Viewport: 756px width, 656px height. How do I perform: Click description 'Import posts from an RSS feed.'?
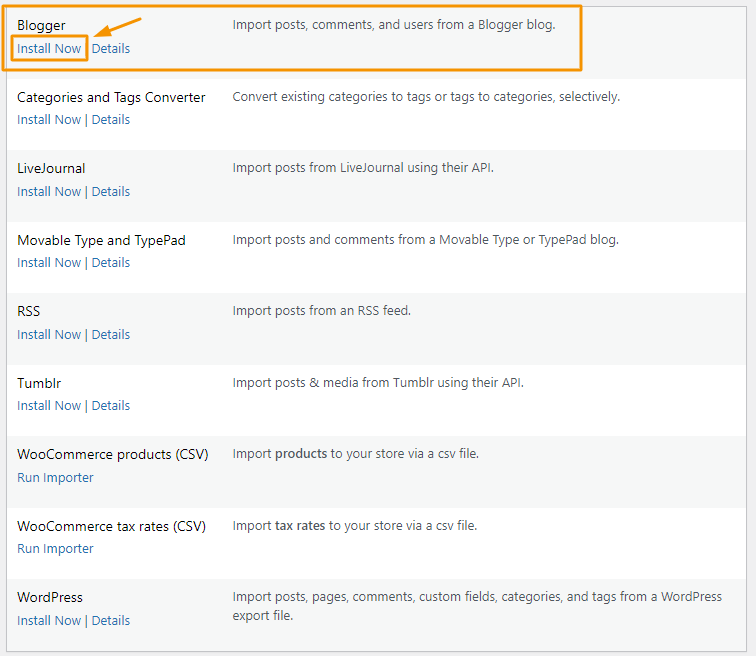(322, 311)
